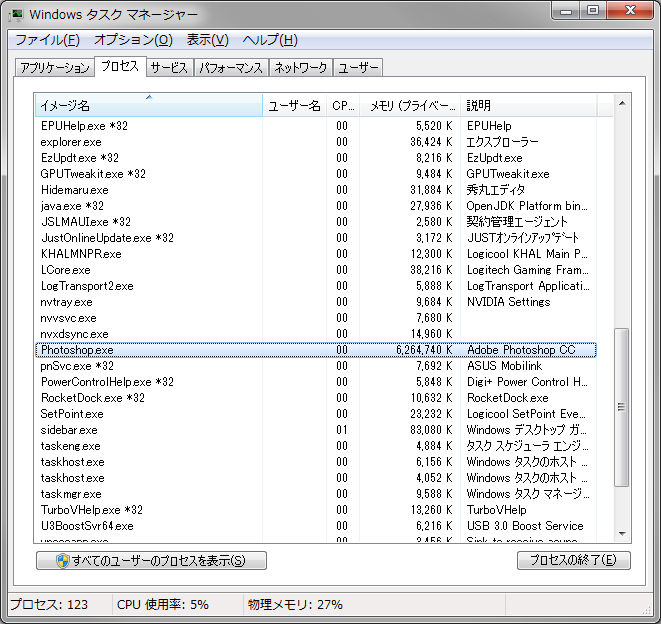Open the オプション(O) menu

[x=133, y=40]
